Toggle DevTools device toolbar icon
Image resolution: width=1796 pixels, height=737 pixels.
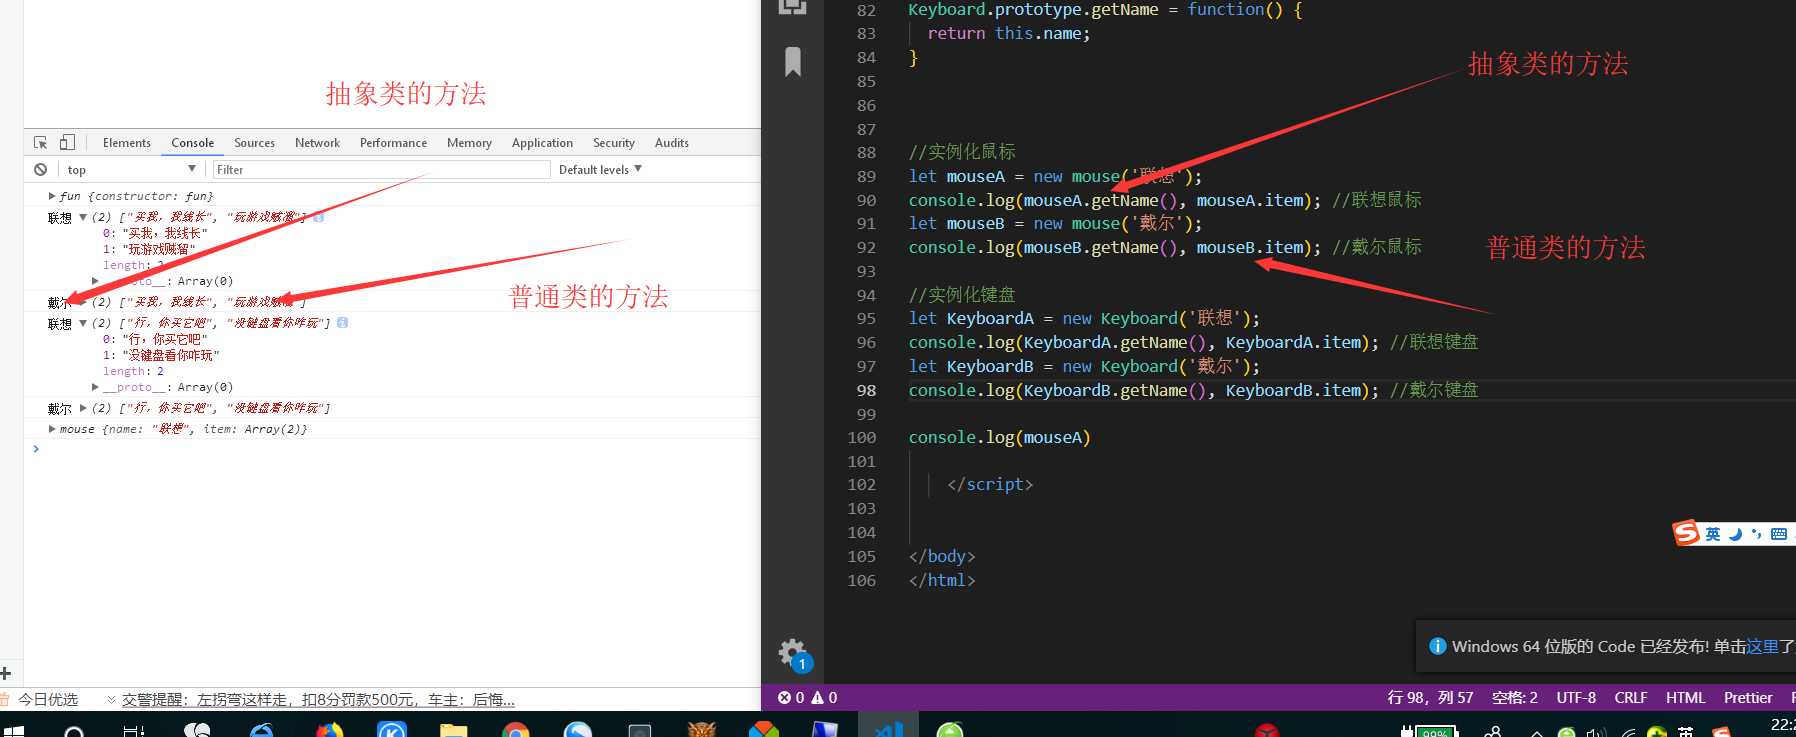[x=67, y=142]
